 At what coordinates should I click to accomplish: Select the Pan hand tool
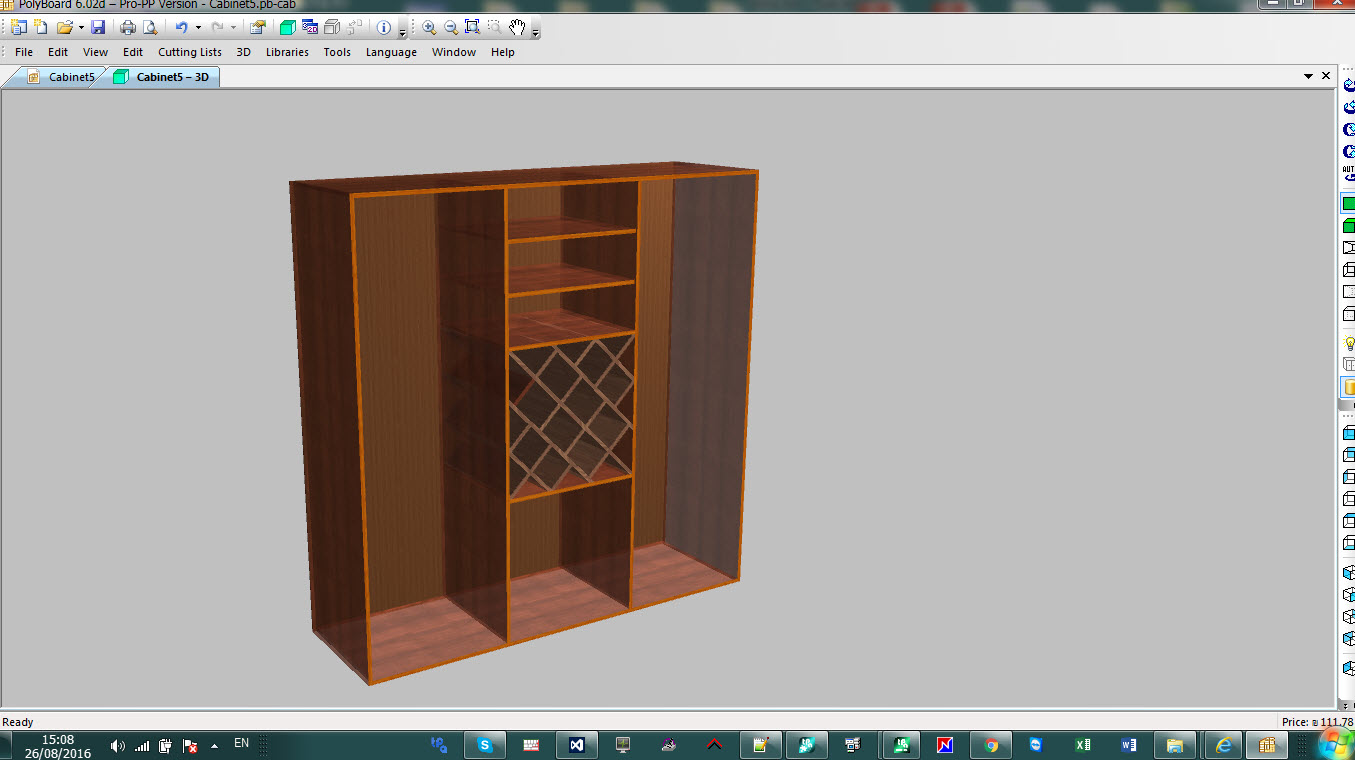517,27
